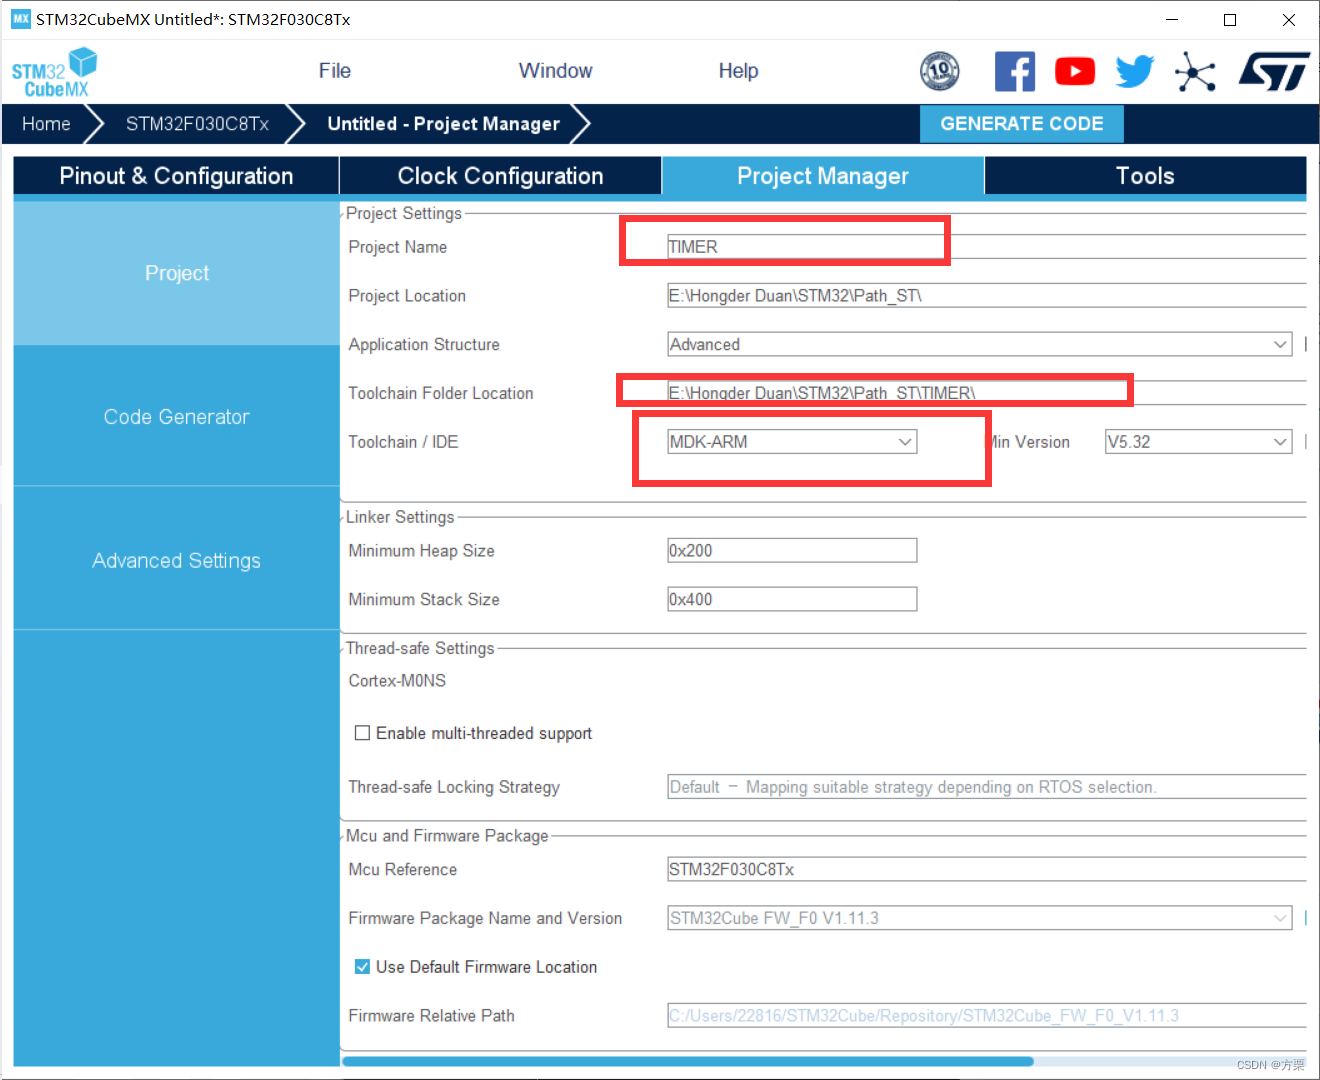The height and width of the screenshot is (1080, 1320).
Task: Click the MX title bar app icon
Action: tap(20, 19)
